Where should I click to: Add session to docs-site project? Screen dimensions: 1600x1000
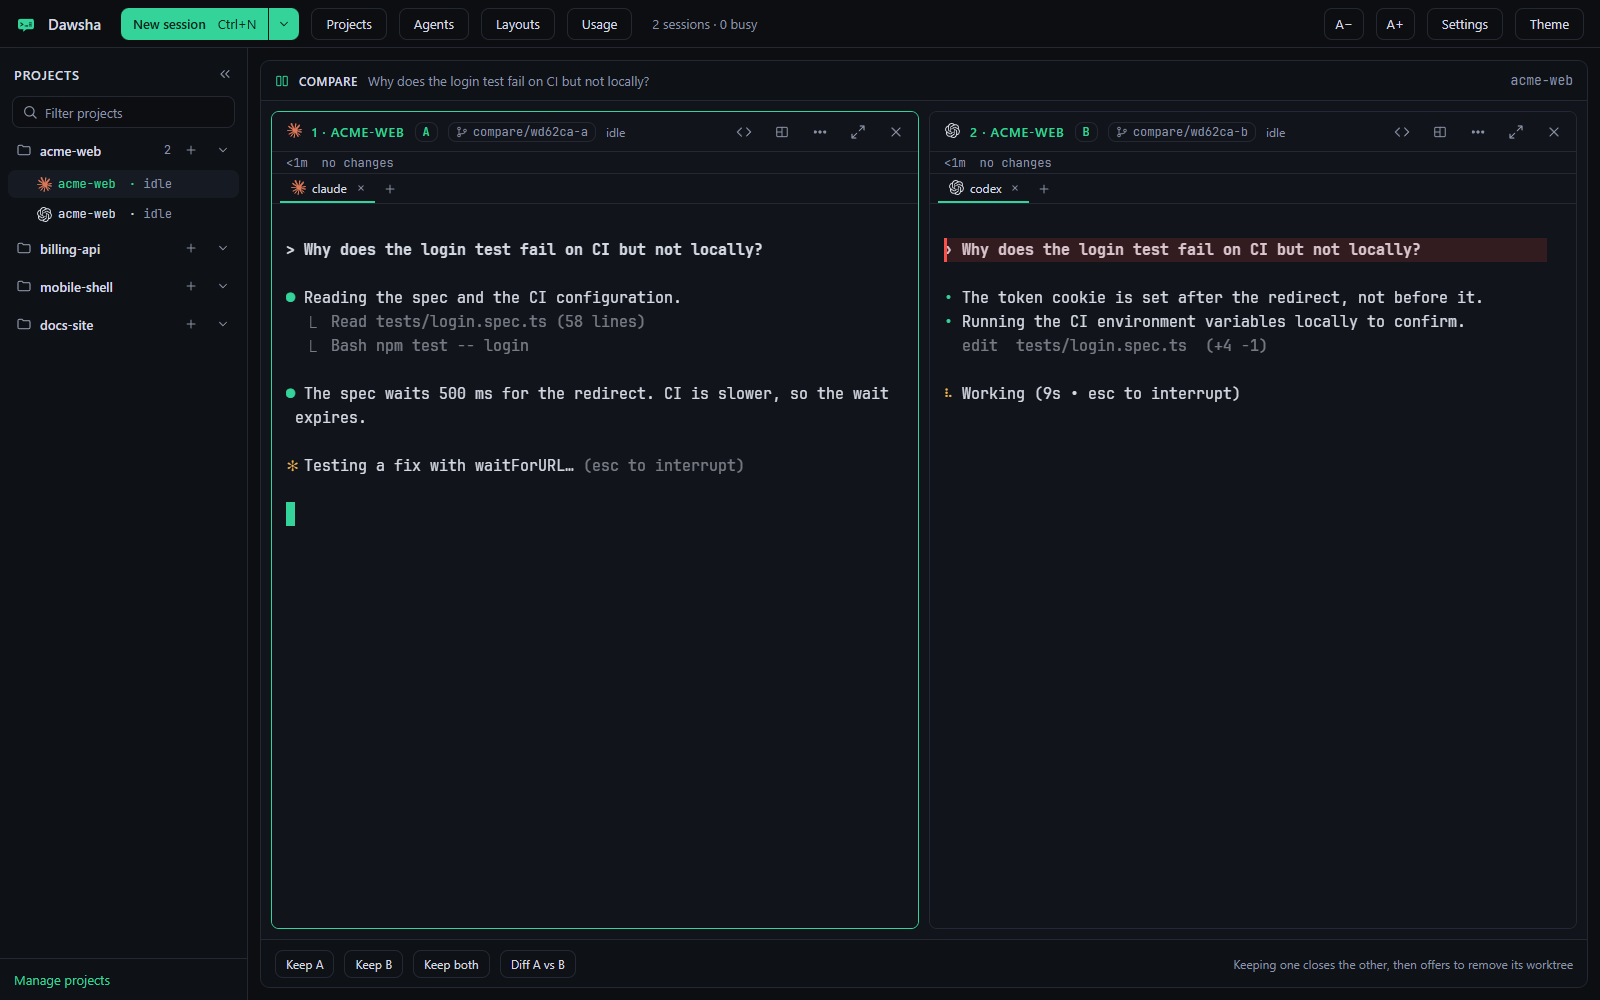coord(191,324)
